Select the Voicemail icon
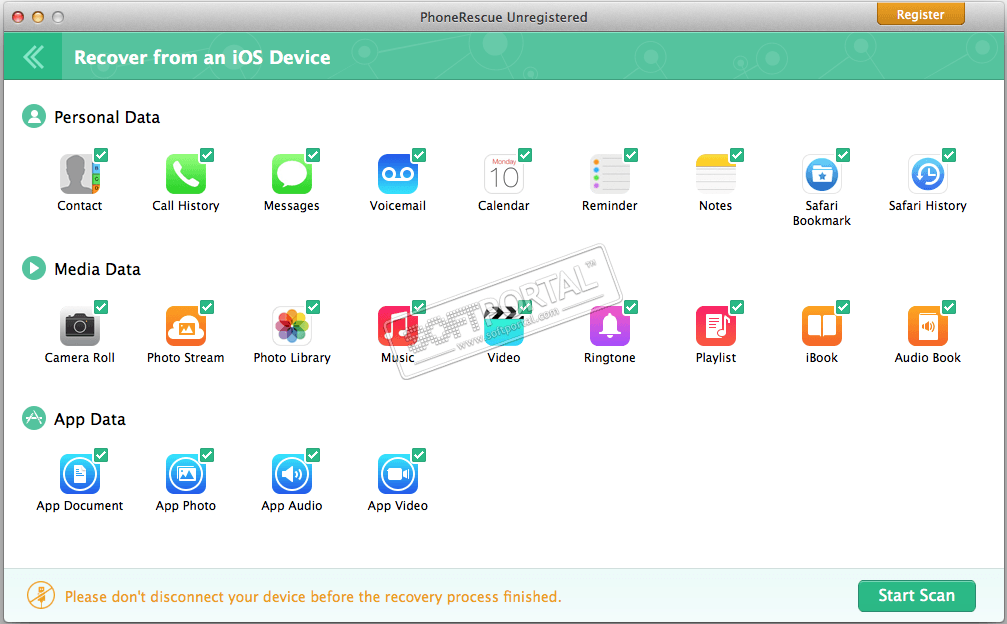 [x=398, y=174]
